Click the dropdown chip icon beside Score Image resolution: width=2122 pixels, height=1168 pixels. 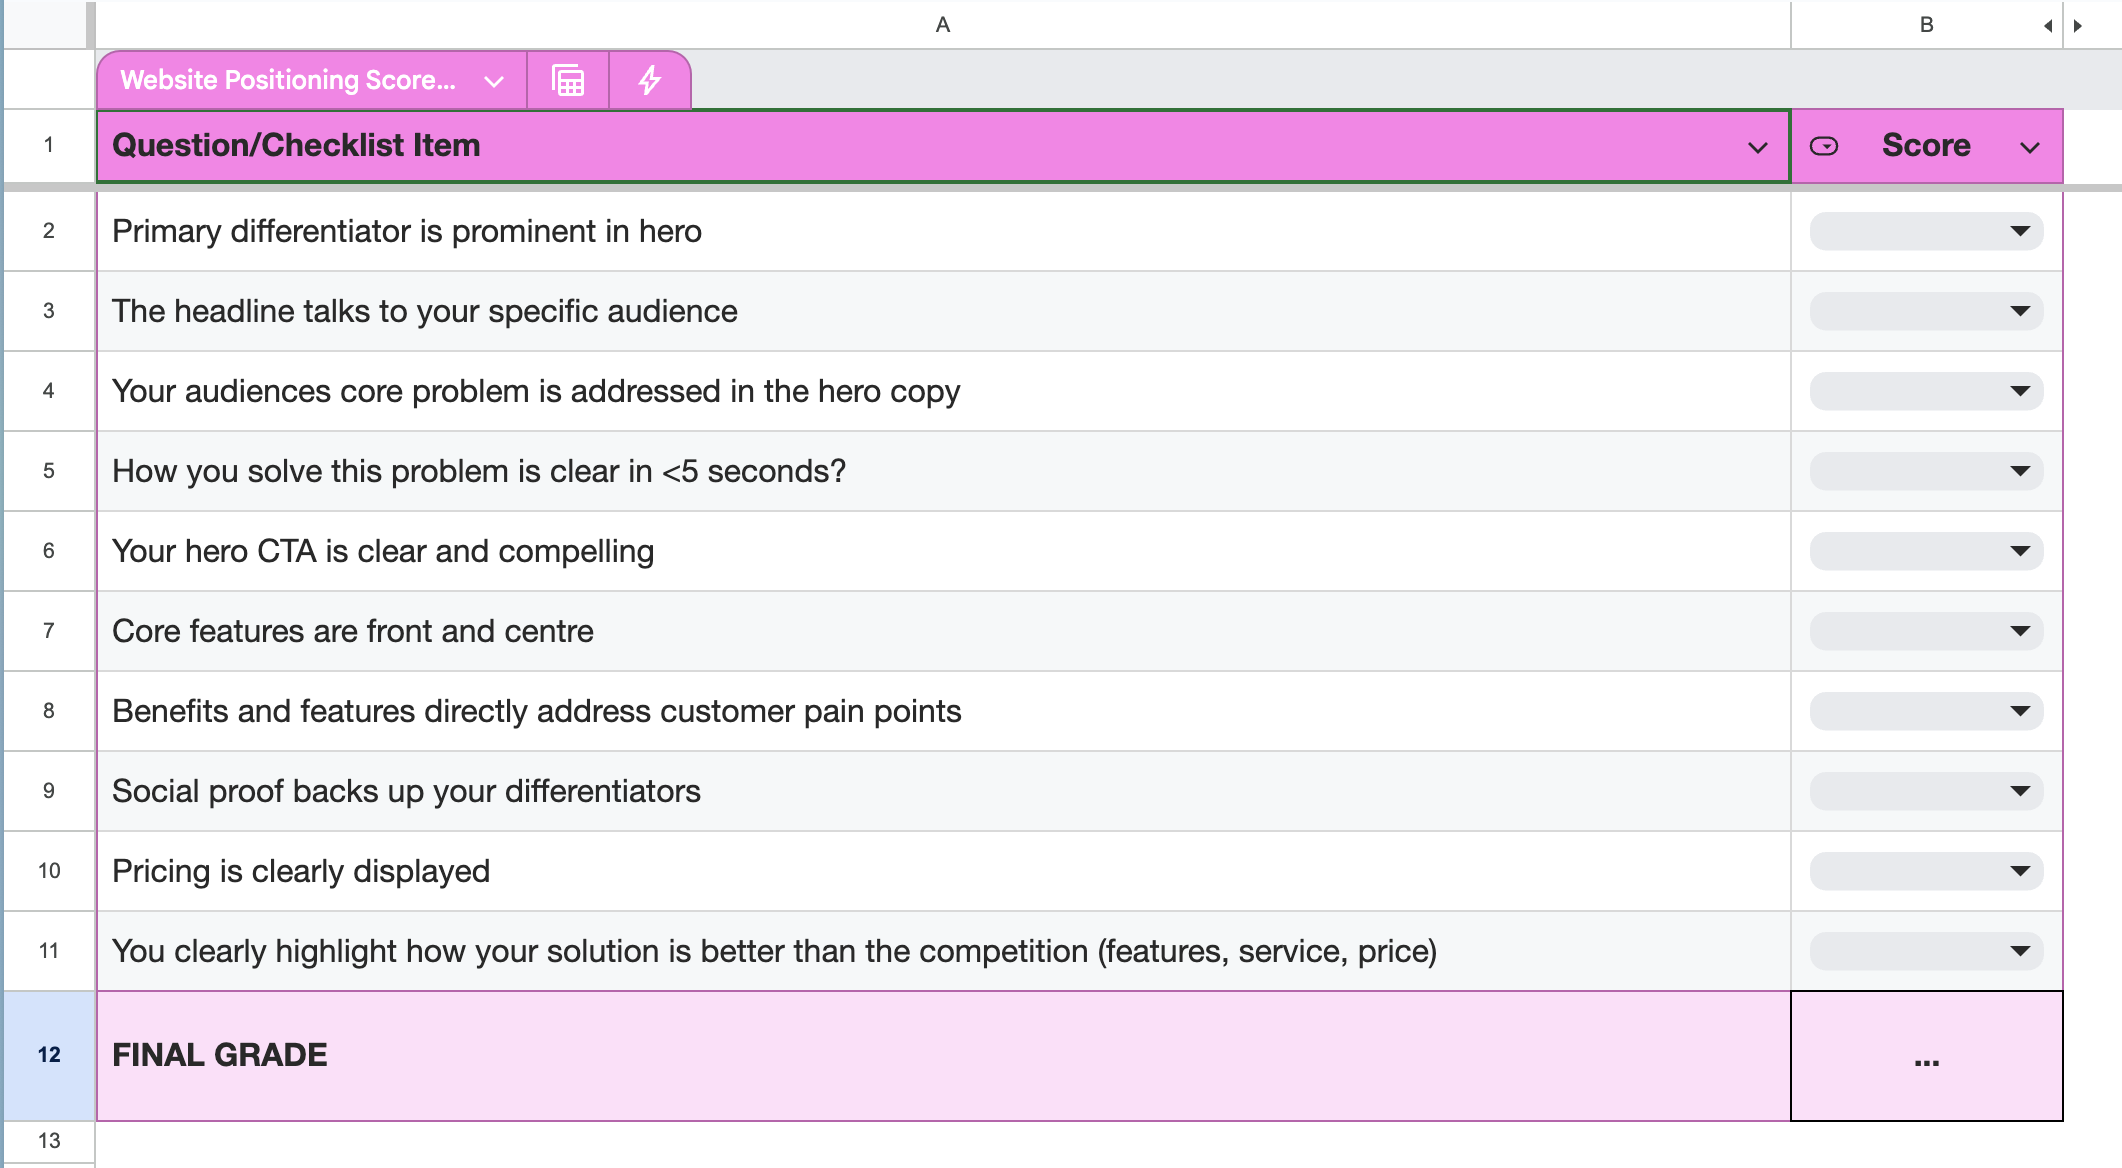click(1824, 146)
